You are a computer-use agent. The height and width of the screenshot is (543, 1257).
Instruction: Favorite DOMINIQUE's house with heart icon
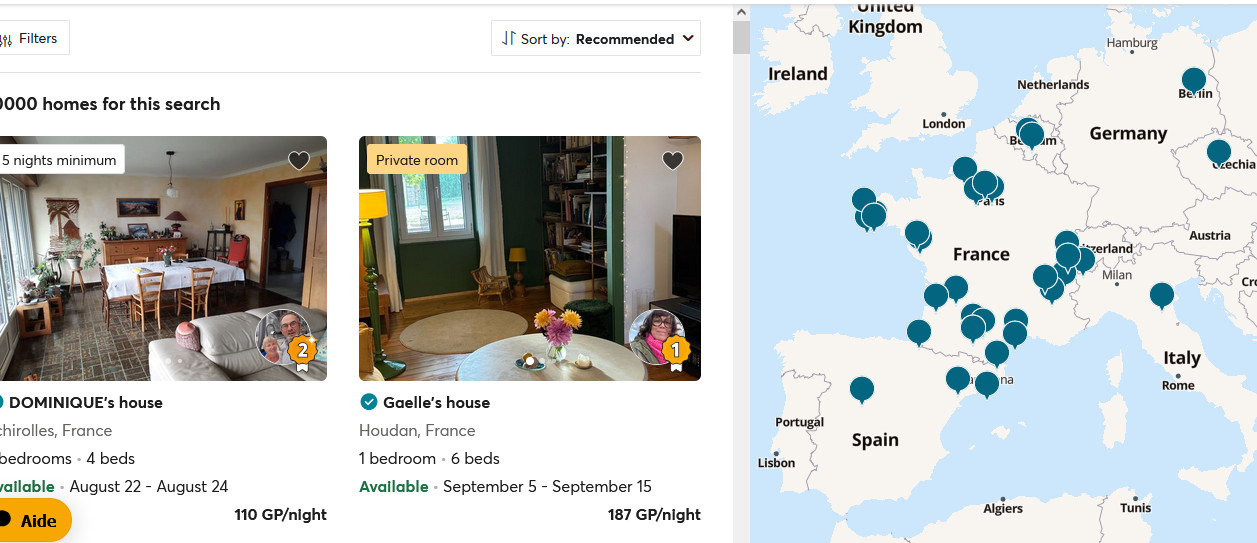coord(299,160)
